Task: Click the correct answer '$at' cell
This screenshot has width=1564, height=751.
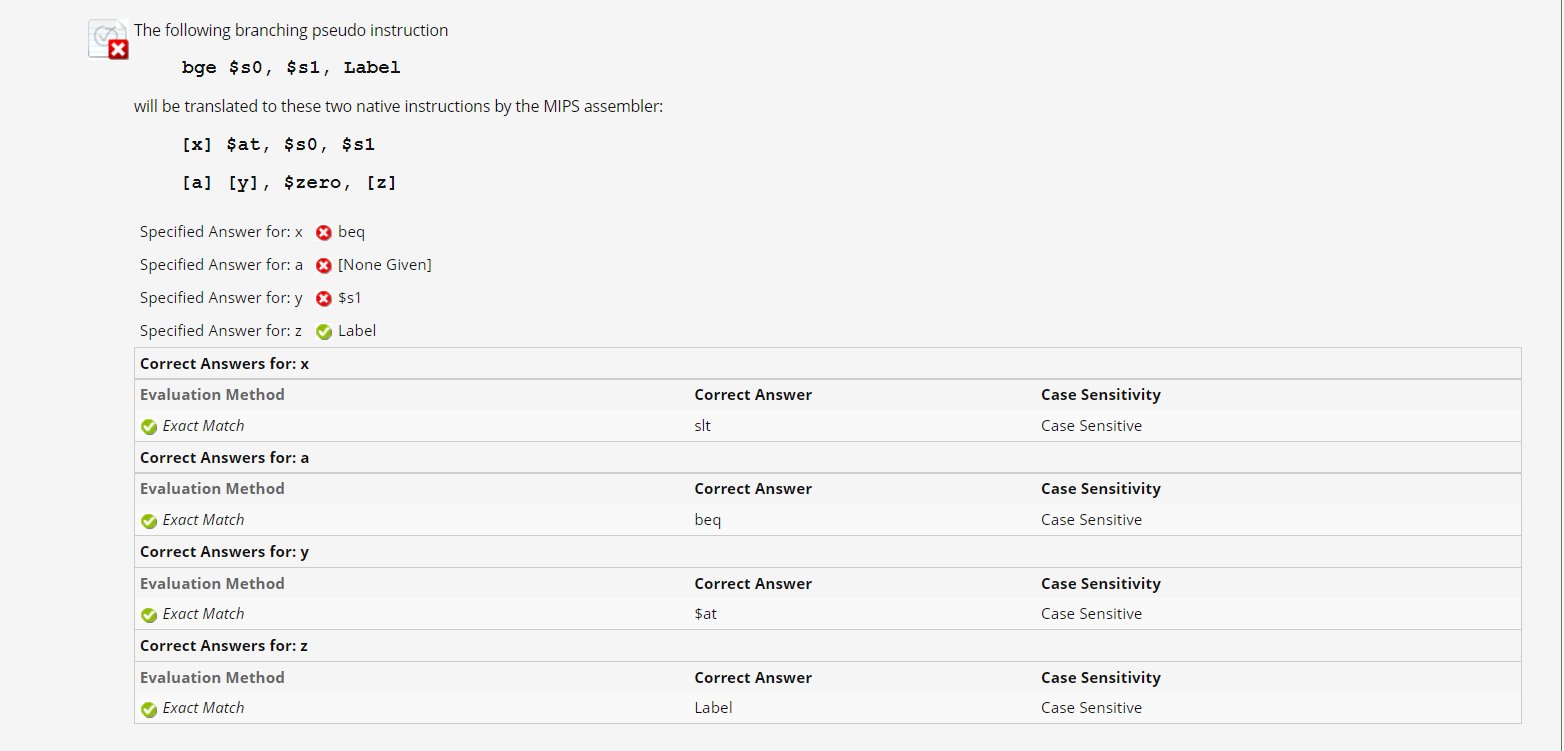Action: coord(706,614)
